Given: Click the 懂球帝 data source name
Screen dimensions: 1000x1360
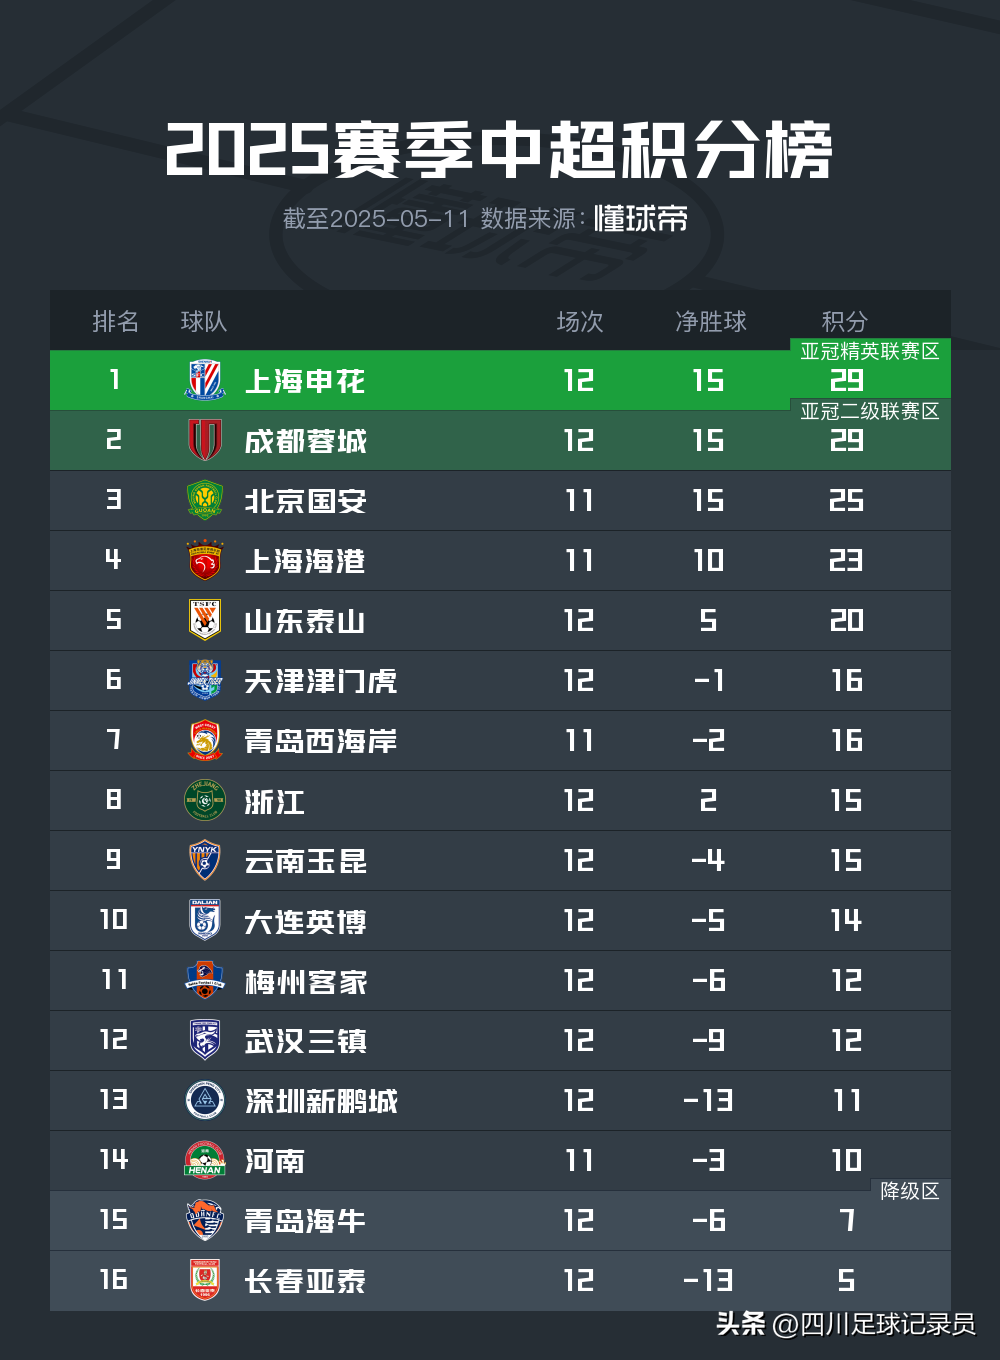Looking at the screenshot, I should (641, 219).
